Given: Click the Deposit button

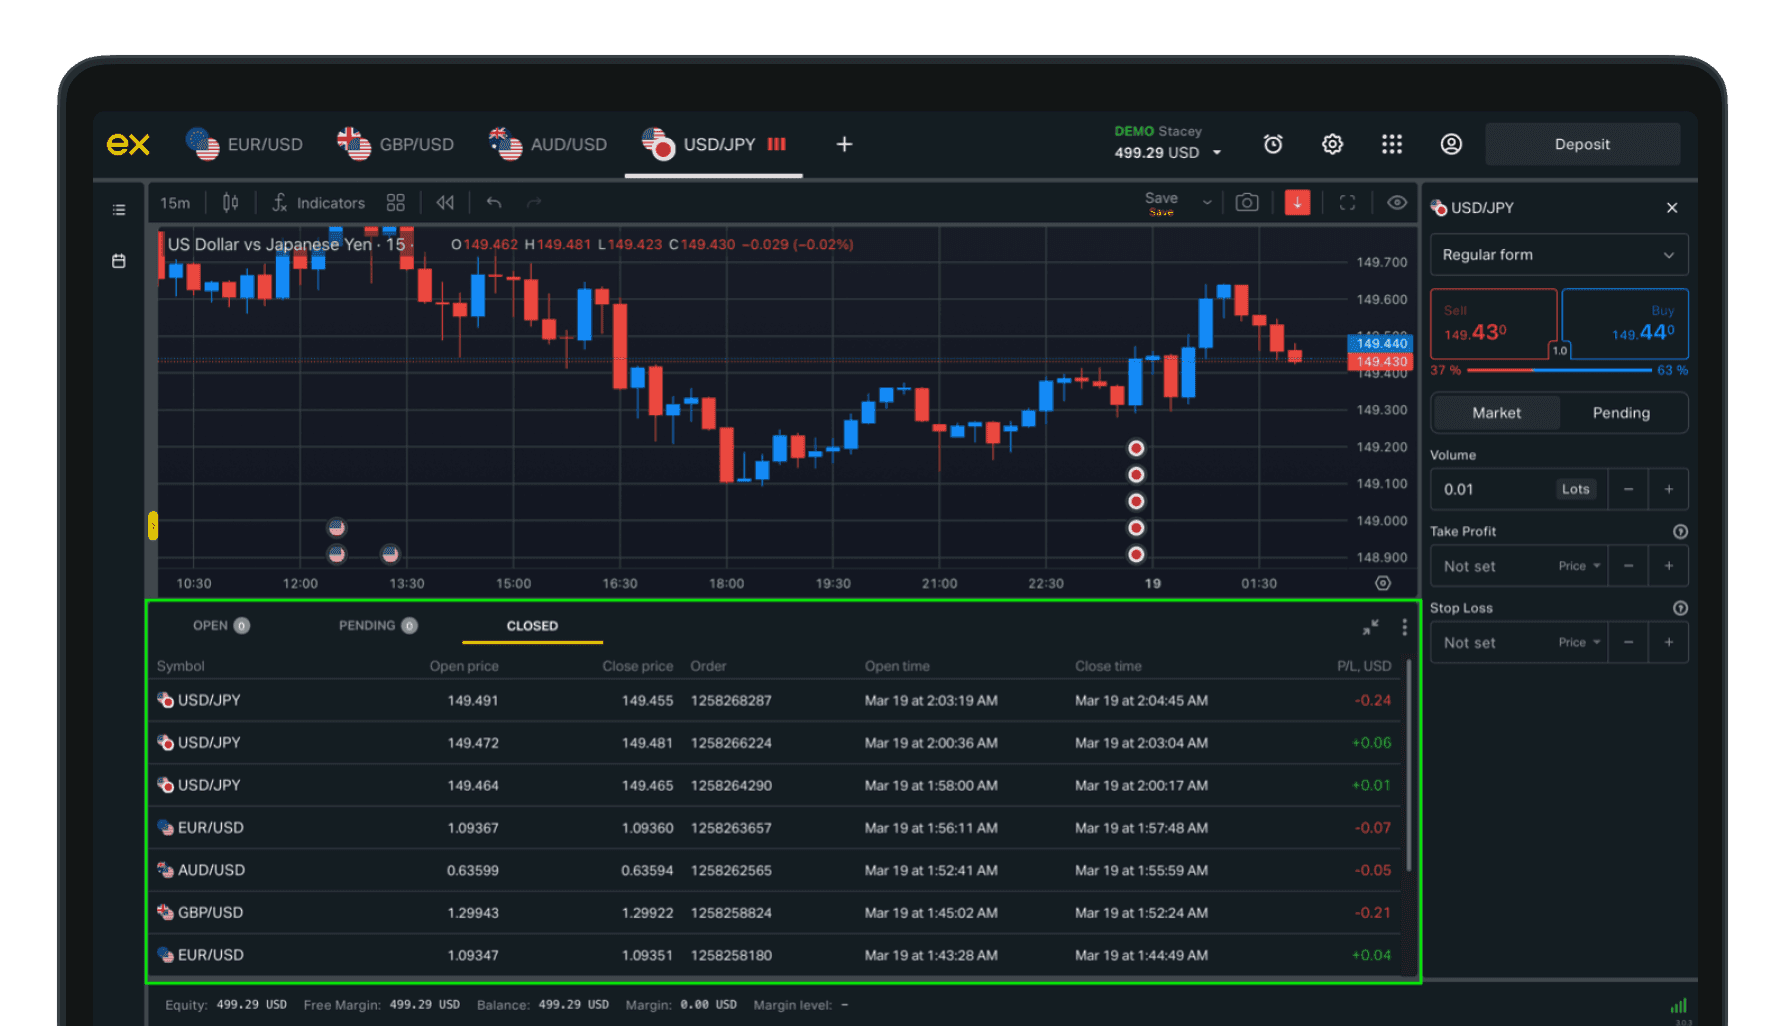Looking at the screenshot, I should [x=1582, y=143].
